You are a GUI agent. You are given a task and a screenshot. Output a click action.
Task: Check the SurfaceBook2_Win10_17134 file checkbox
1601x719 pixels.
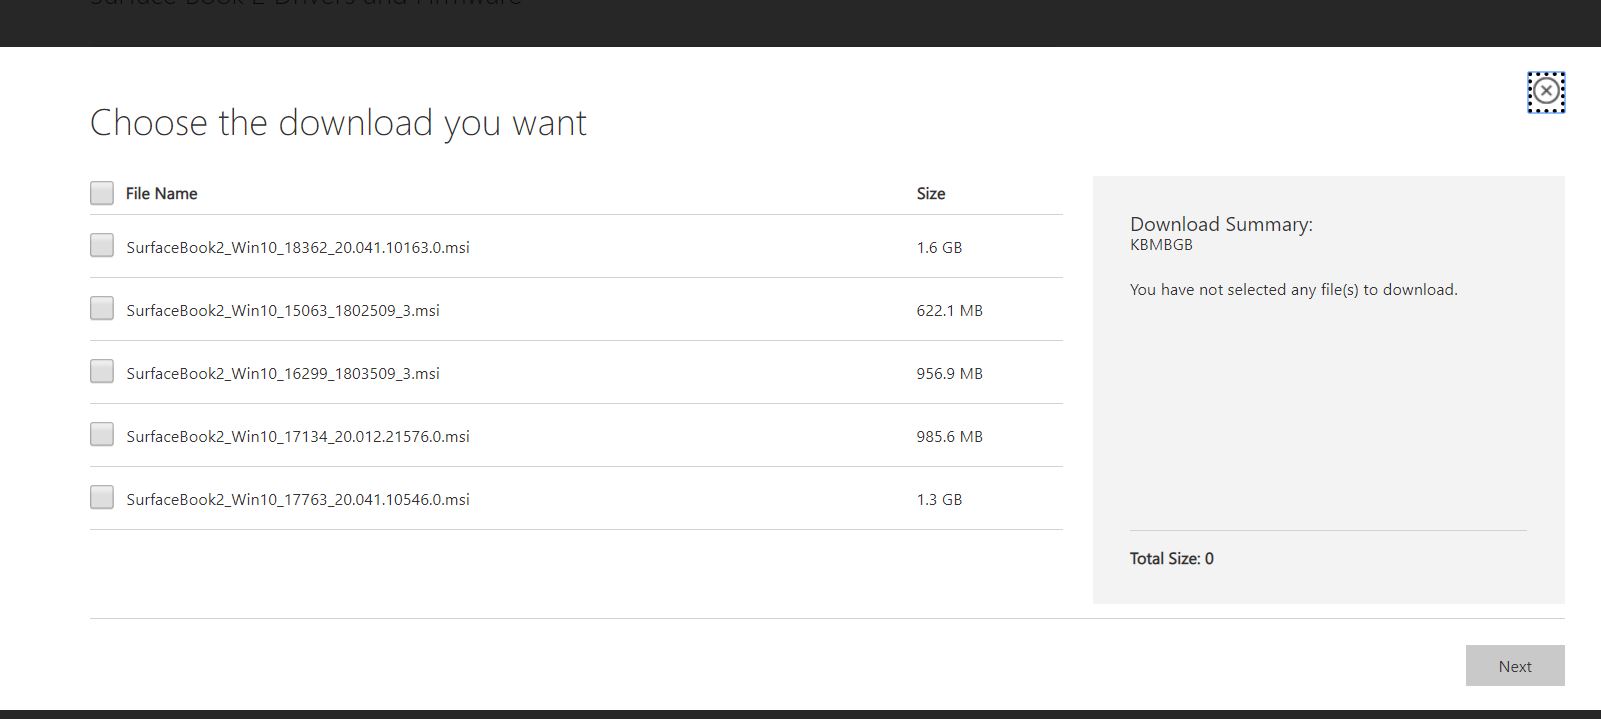102,435
